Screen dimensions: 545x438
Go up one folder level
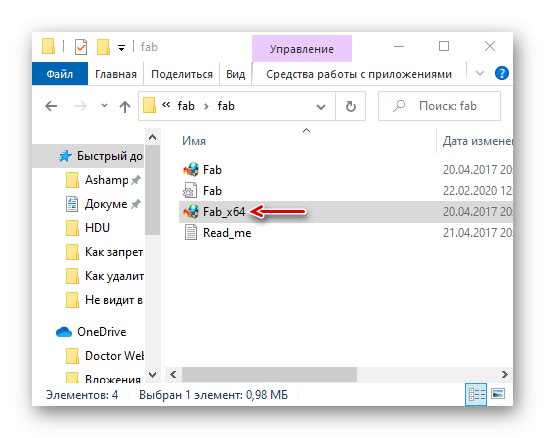(125, 106)
